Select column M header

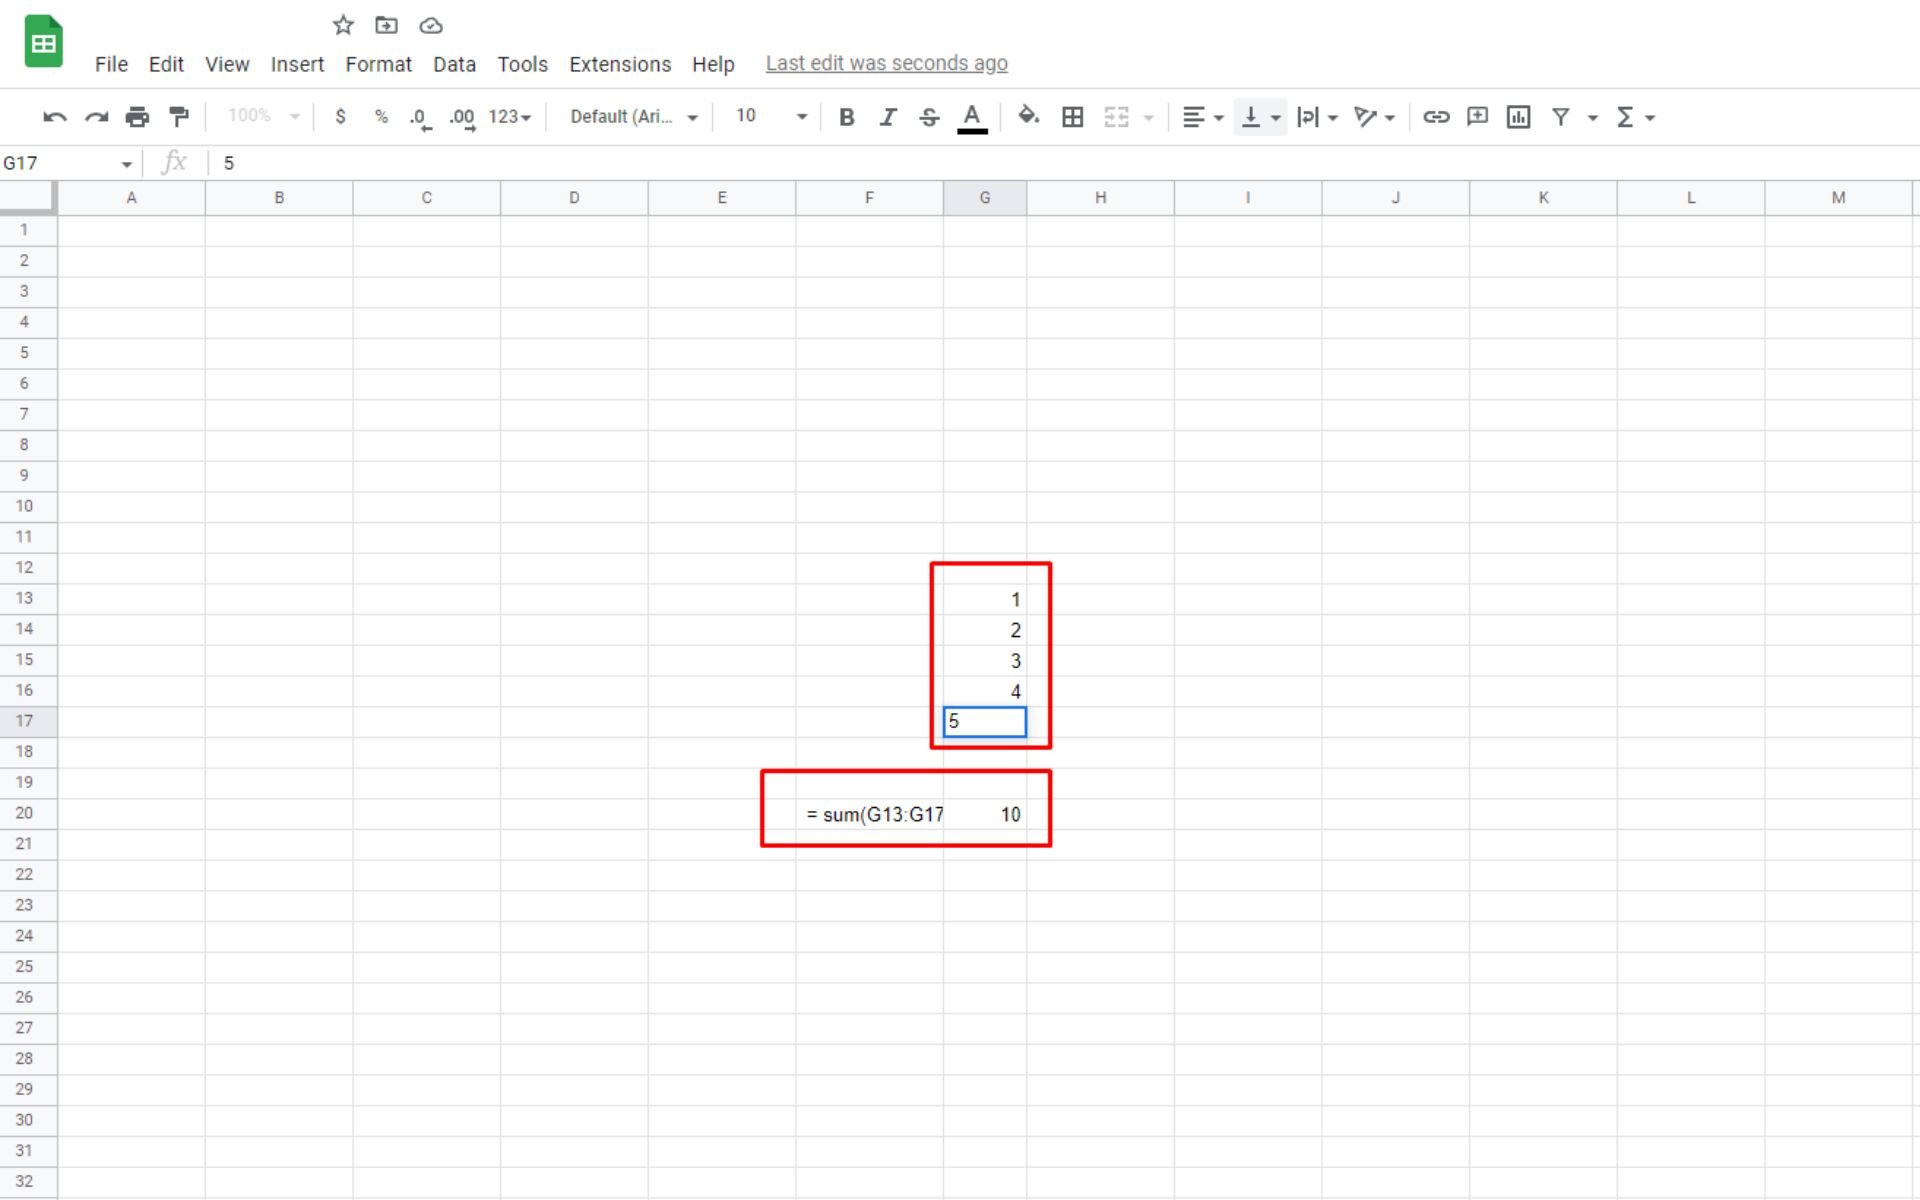pyautogui.click(x=1838, y=198)
